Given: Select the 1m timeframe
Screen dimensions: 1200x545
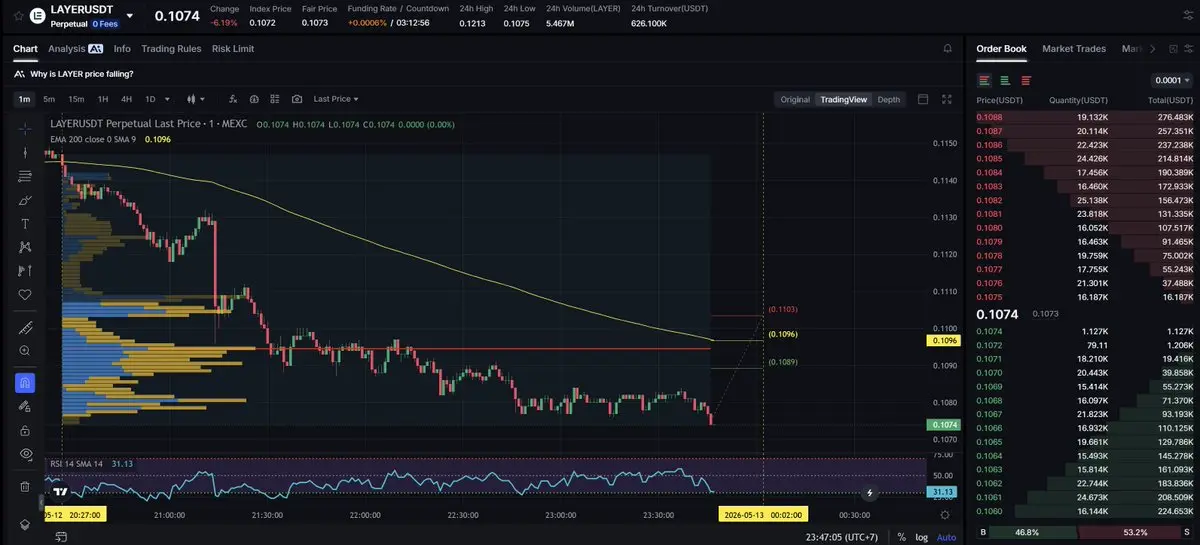Looking at the screenshot, I should tap(25, 99).
